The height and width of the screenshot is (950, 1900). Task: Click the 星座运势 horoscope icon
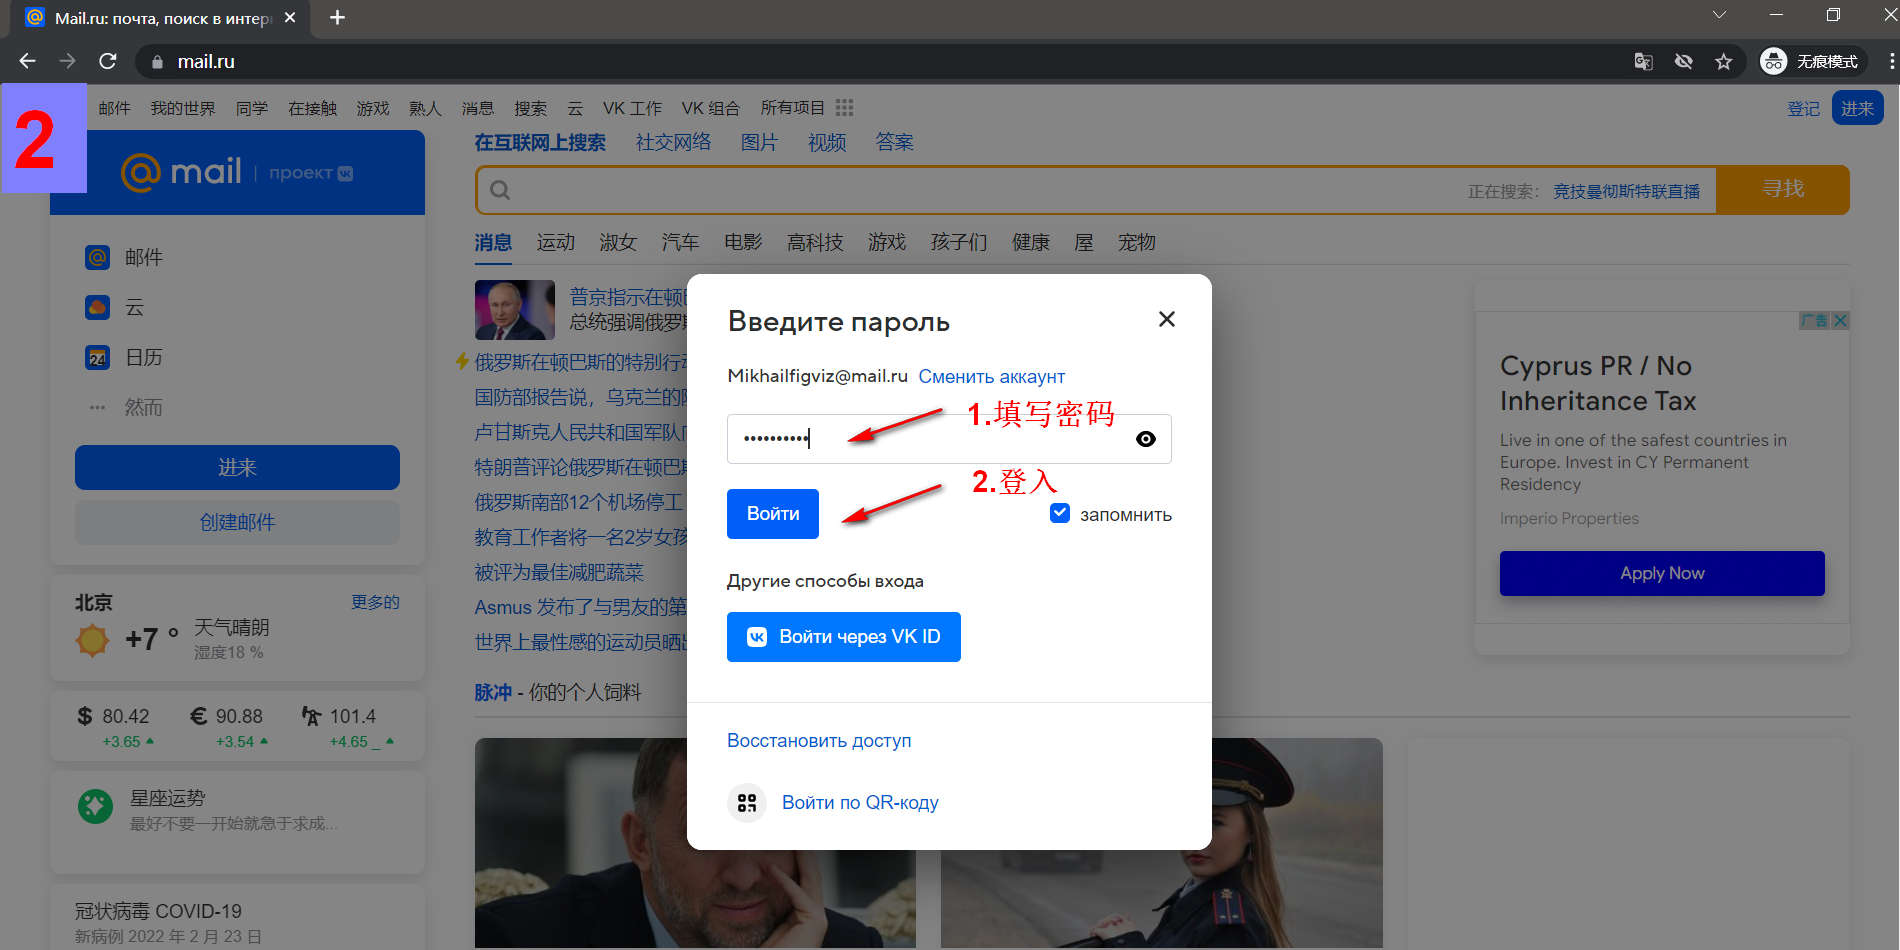(96, 806)
